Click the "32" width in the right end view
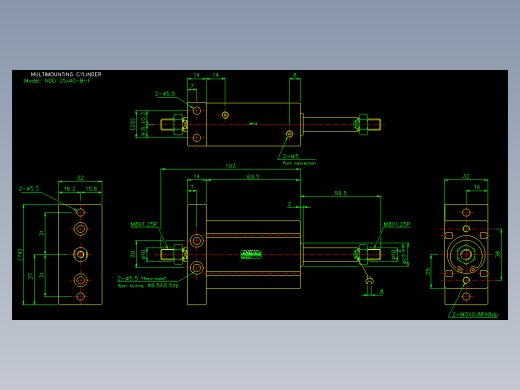Viewport: 520px width, 390px height. [x=466, y=176]
